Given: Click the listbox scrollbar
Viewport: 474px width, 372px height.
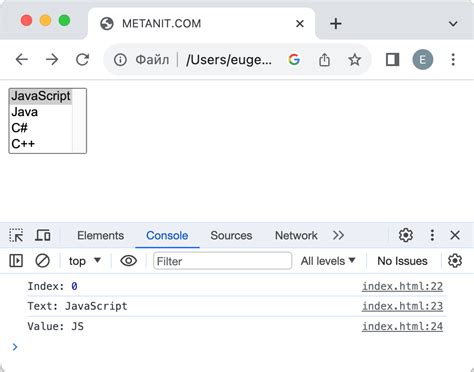Looking at the screenshot, I should [x=79, y=121].
